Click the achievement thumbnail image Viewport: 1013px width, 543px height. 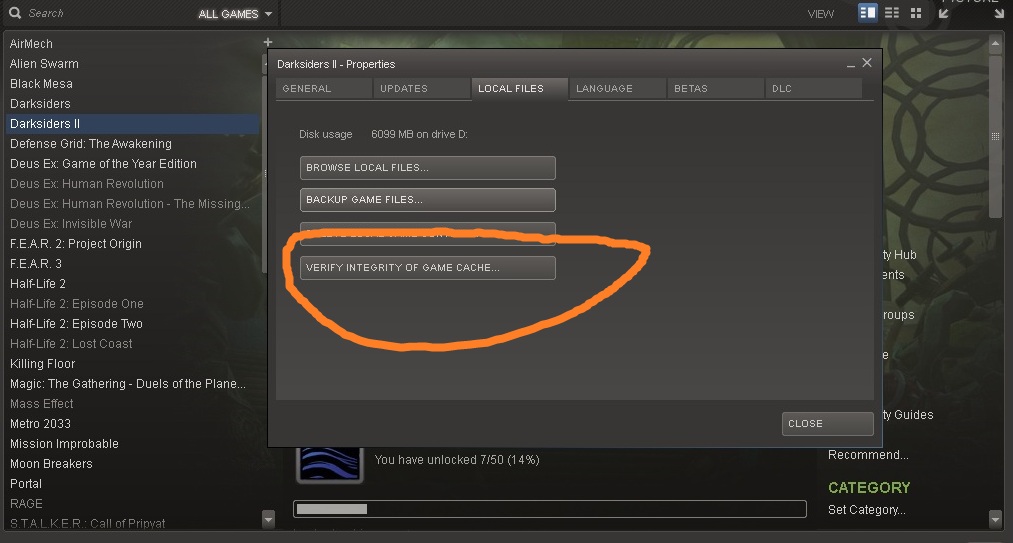coord(329,464)
